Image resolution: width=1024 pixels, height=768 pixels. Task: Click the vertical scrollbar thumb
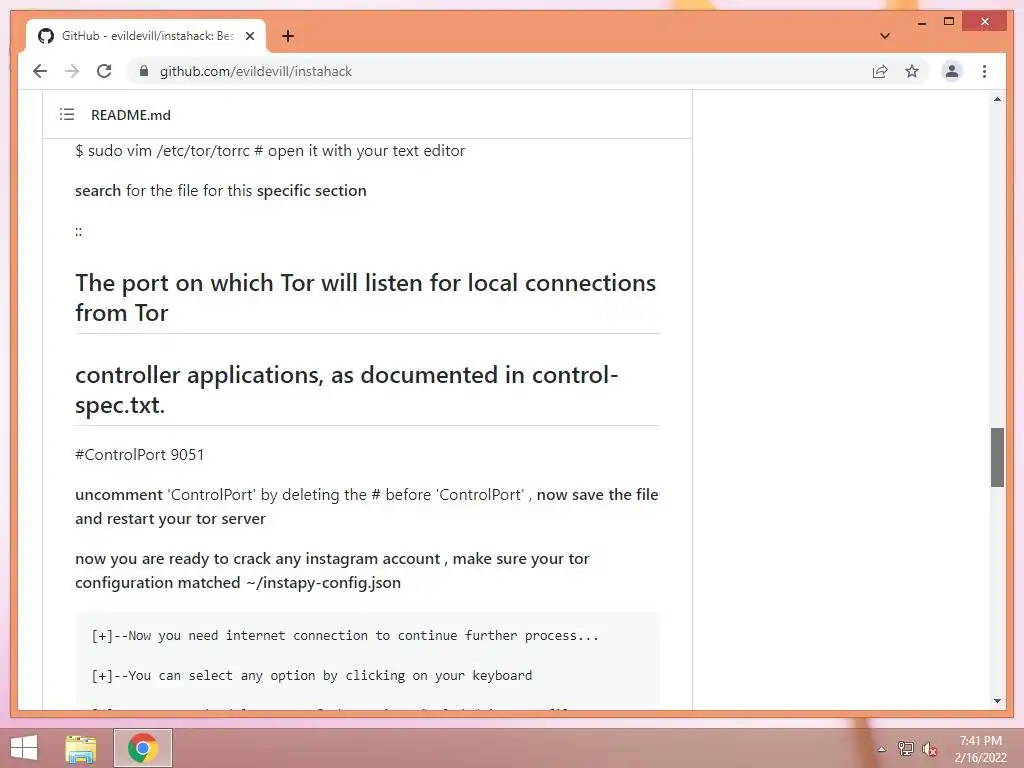pyautogui.click(x=997, y=457)
